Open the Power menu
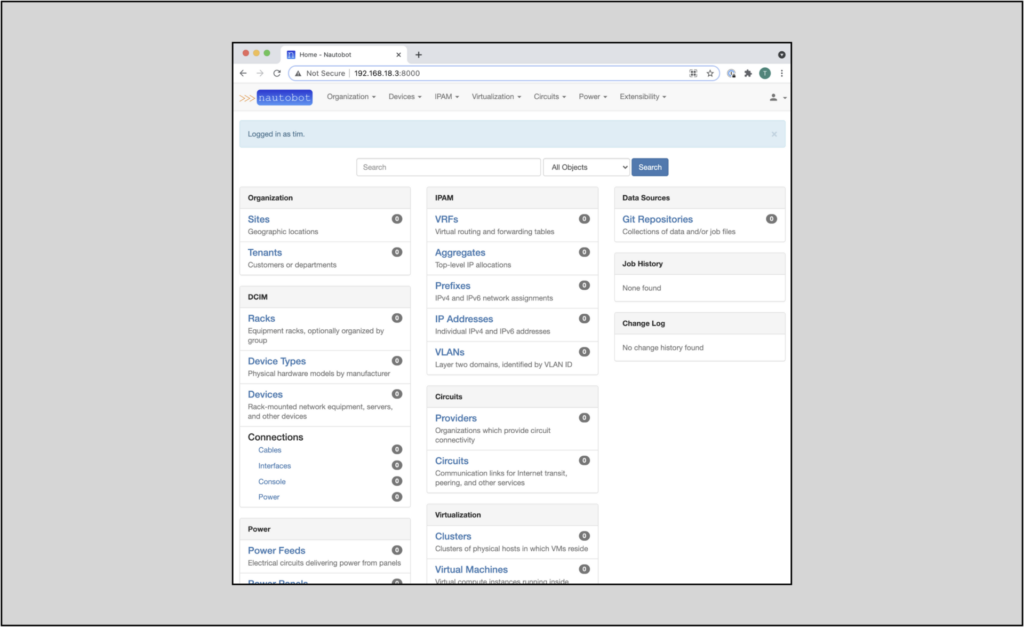The height and width of the screenshot is (627, 1024). pyautogui.click(x=593, y=97)
